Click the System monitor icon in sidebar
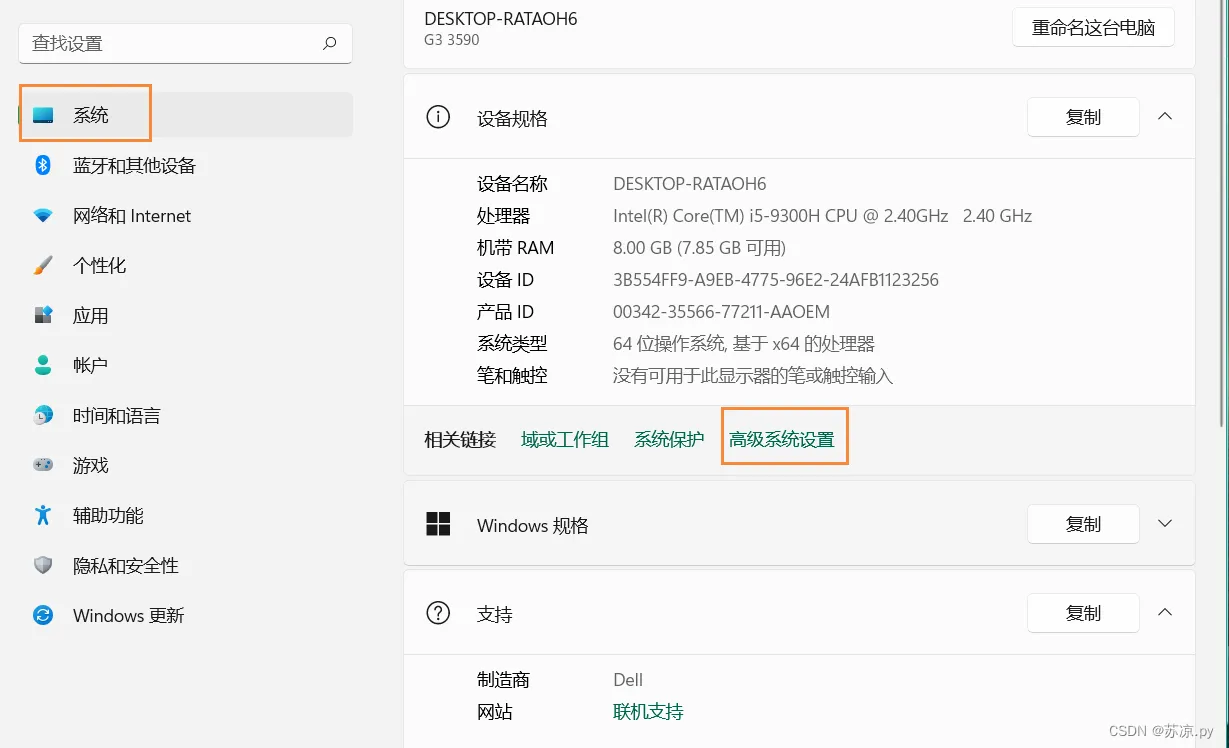 click(x=43, y=115)
